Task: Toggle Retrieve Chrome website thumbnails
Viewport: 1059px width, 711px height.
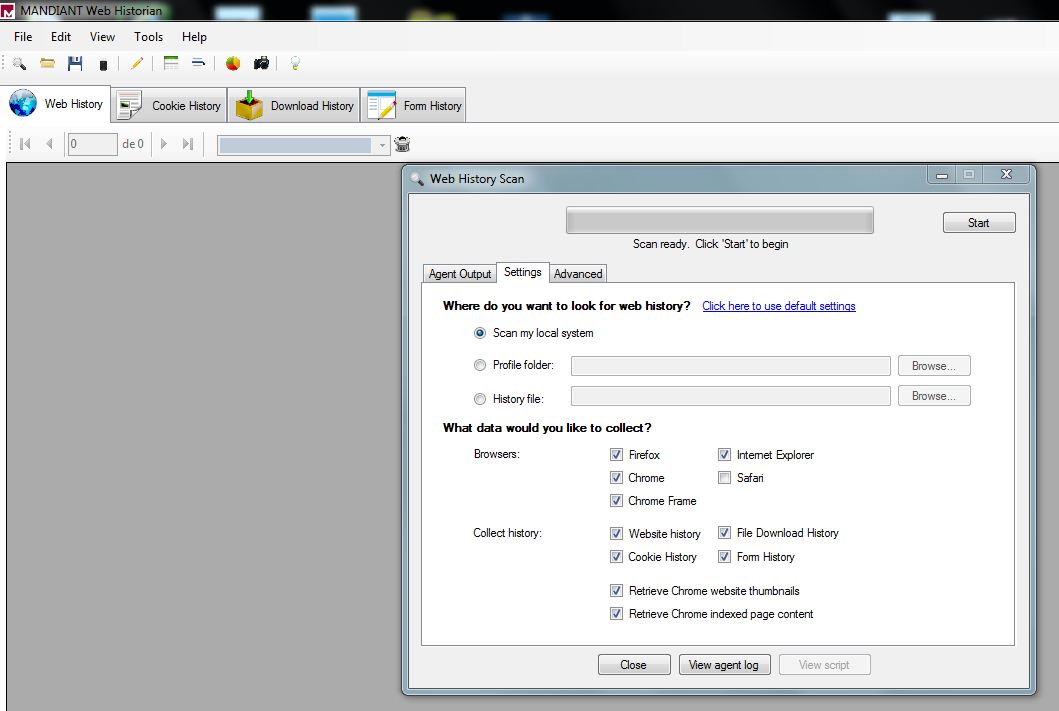Action: pos(616,591)
